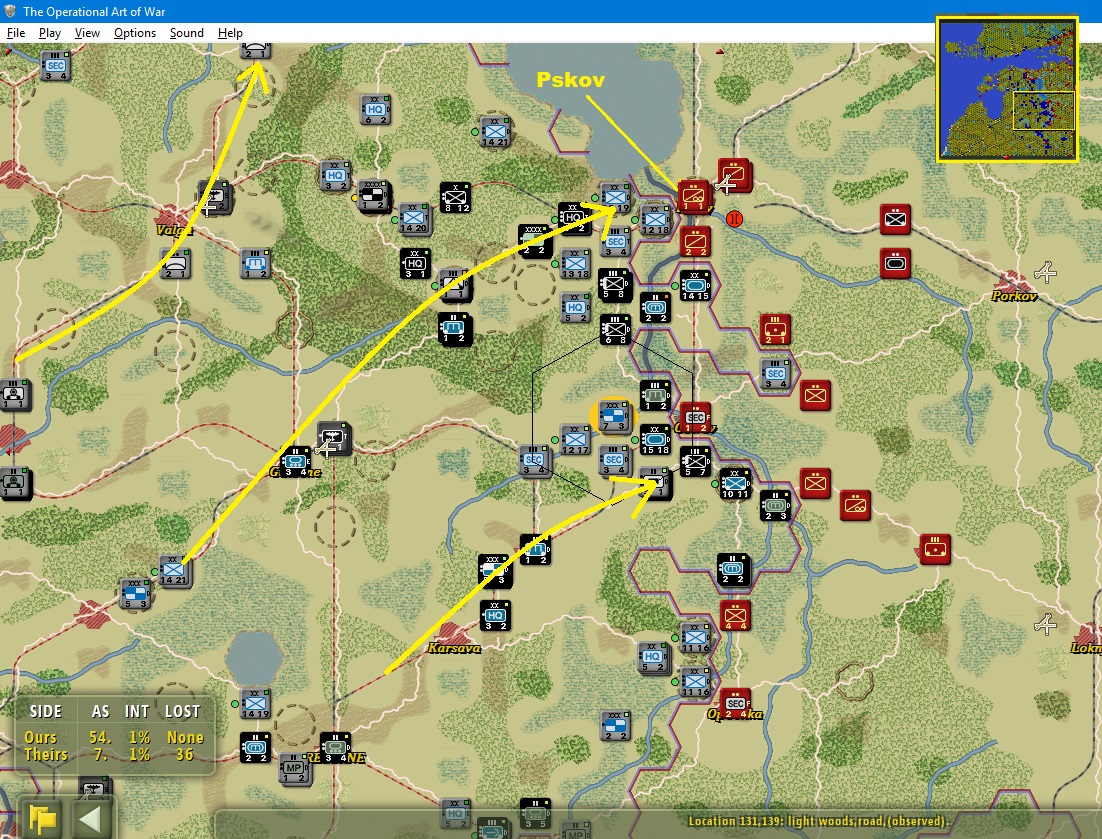The image size is (1102, 839).
Task: Select the highlighted XXX corps unit 7-3
Action: point(614,417)
